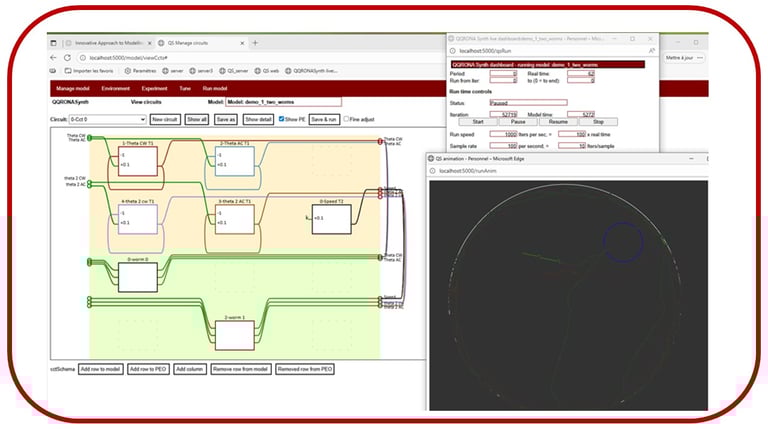Image resolution: width=768 pixels, height=429 pixels.
Task: Open the QS_server bookmark icon
Action: pyautogui.click(x=222, y=71)
